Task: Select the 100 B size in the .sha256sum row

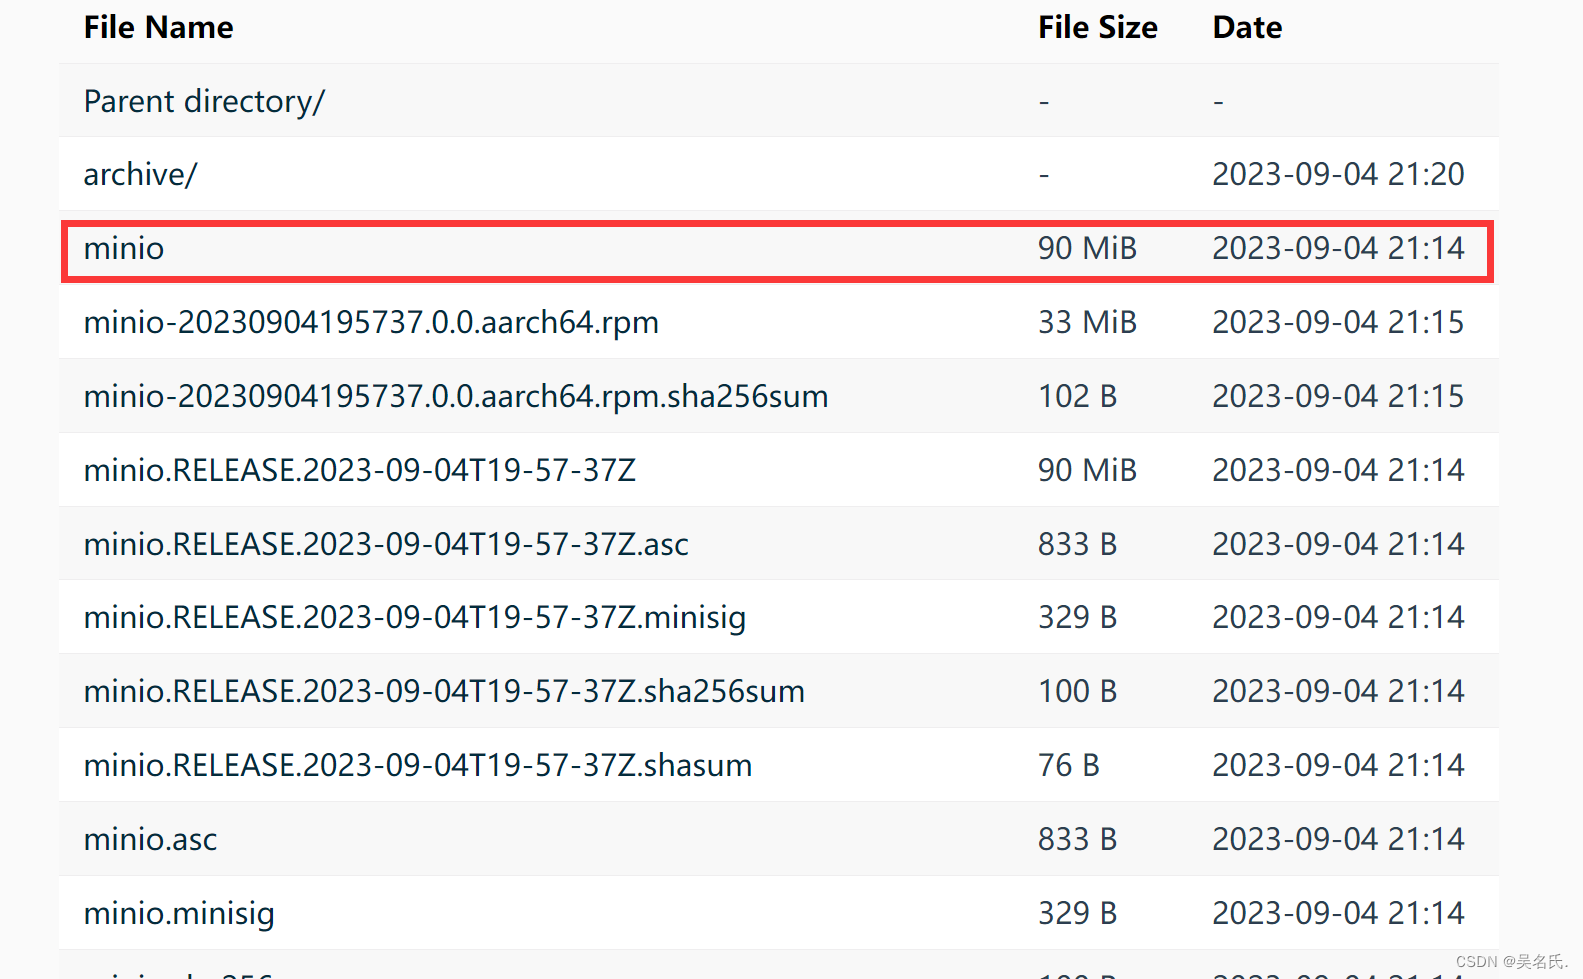Action: tap(1077, 691)
